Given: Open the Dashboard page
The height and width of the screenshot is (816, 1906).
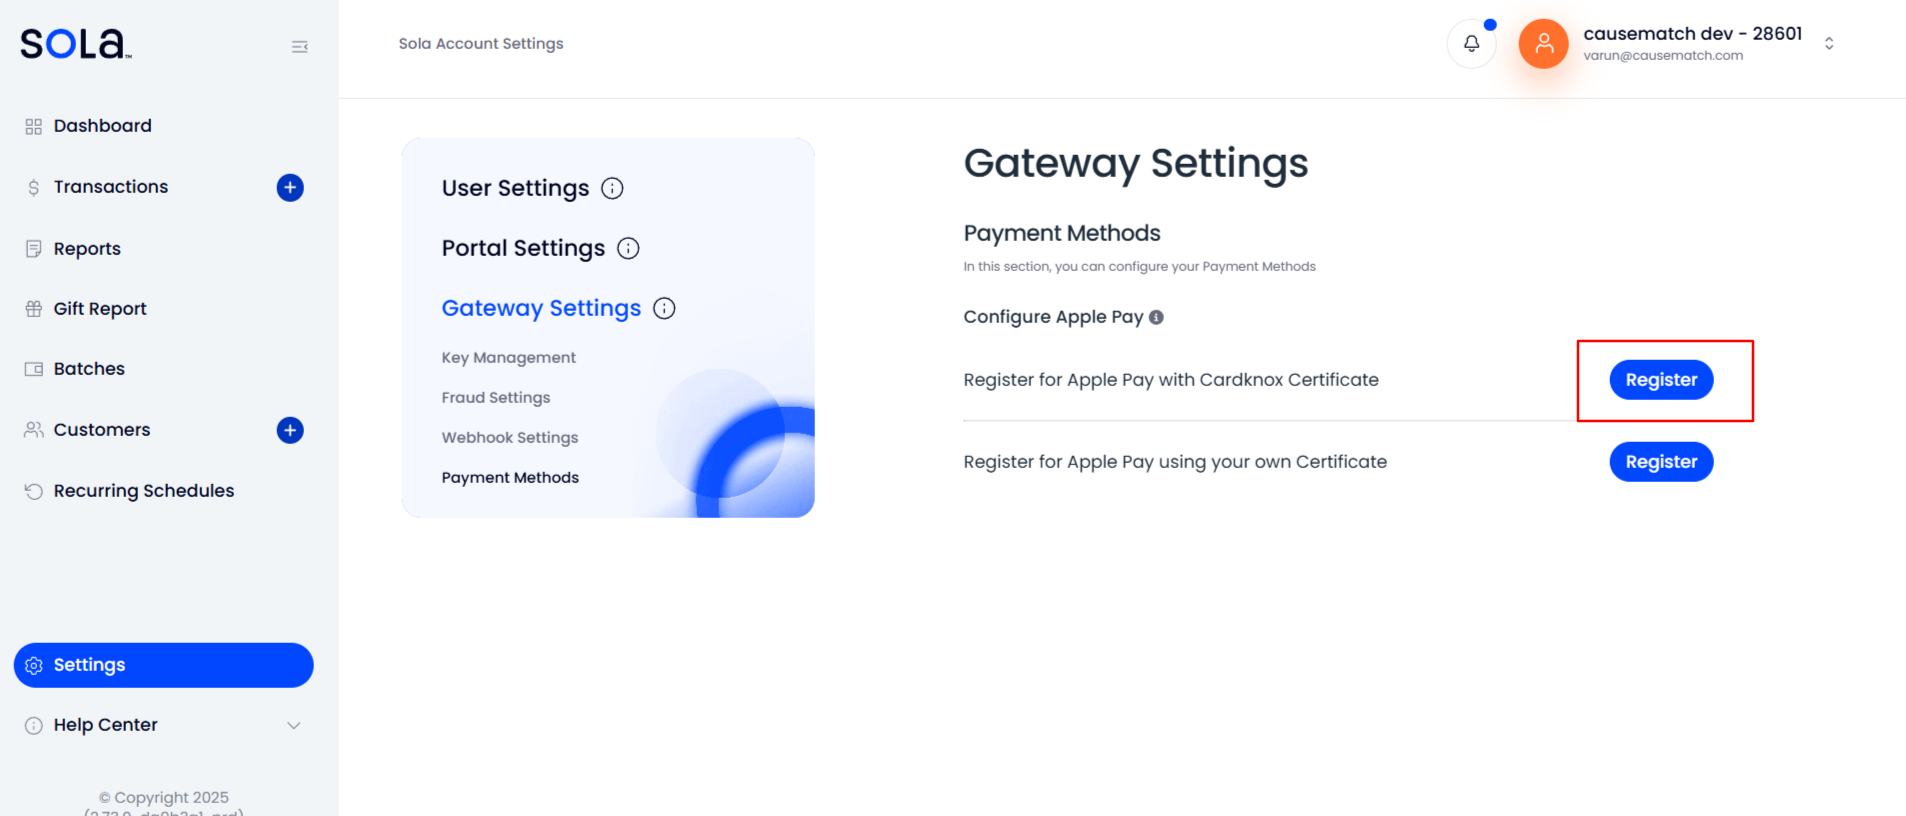Looking at the screenshot, I should pos(102,126).
